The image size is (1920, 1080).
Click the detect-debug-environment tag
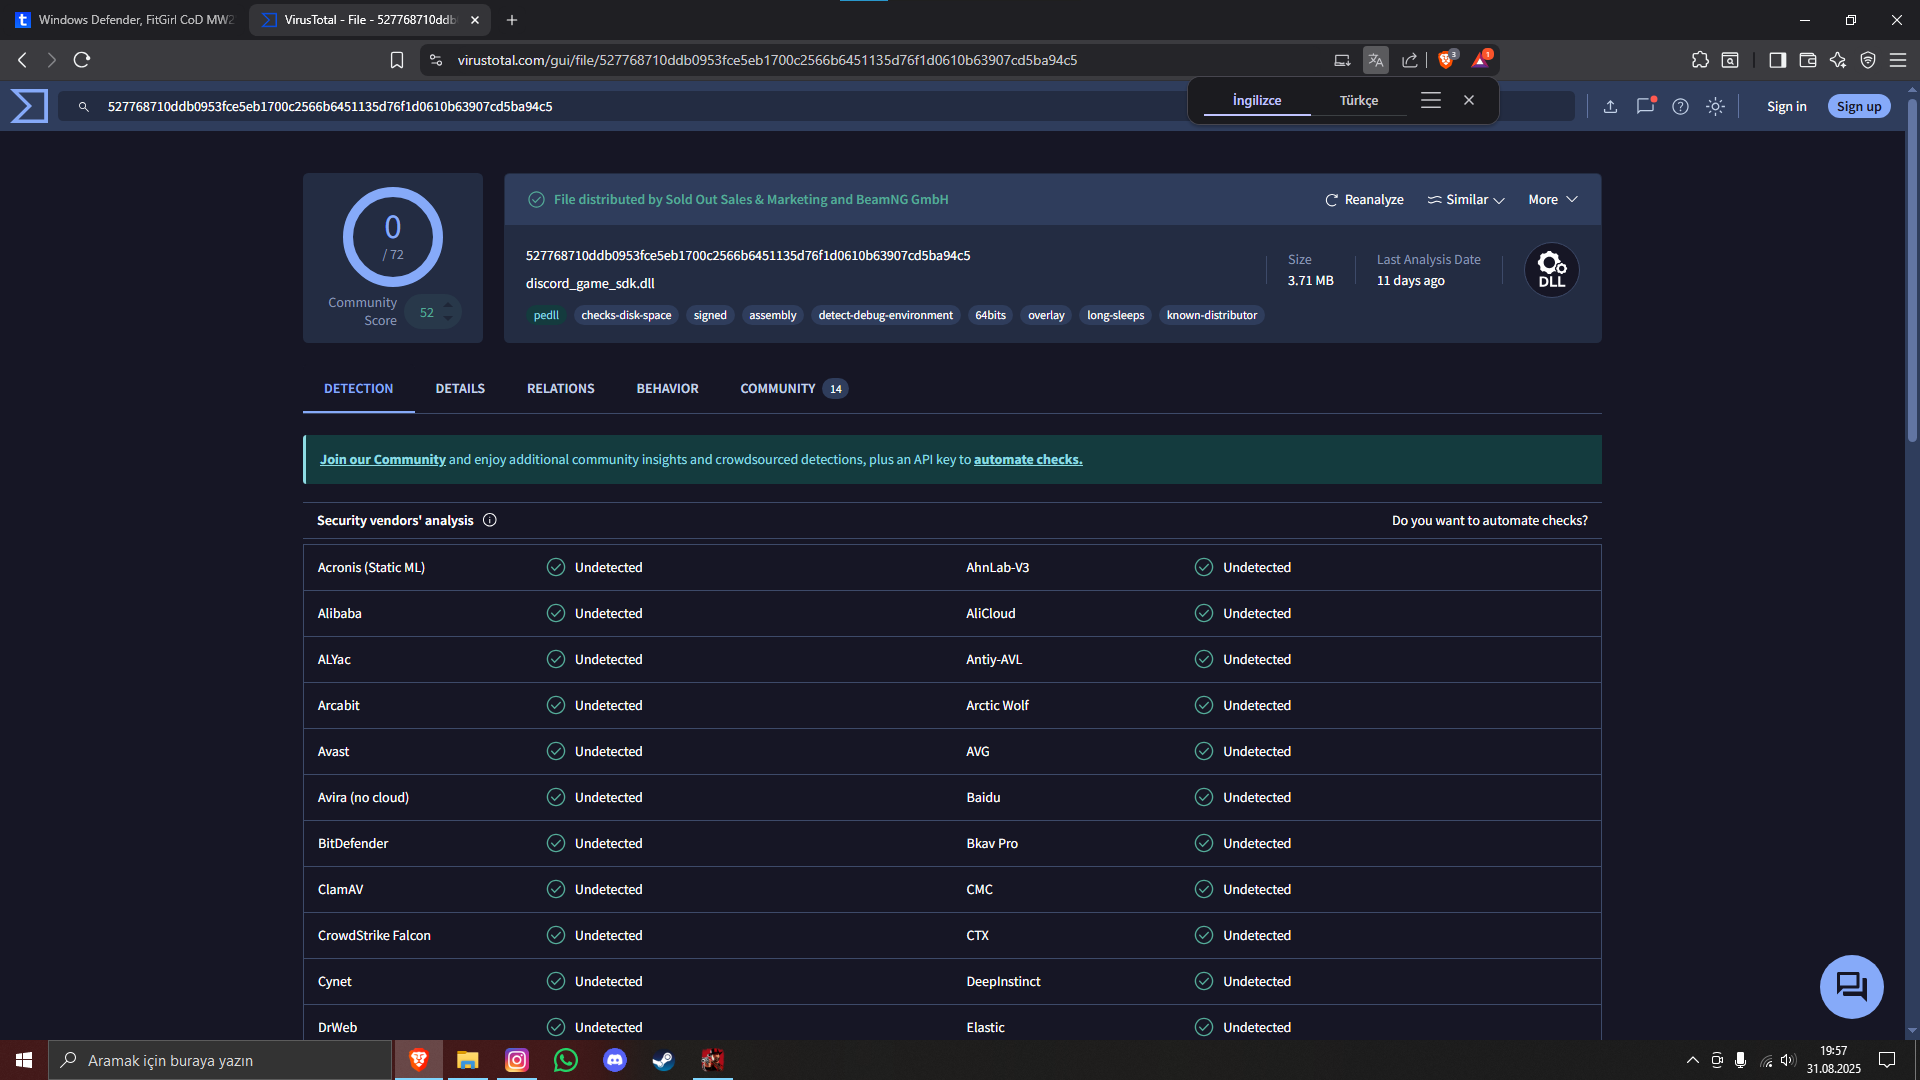885,315
